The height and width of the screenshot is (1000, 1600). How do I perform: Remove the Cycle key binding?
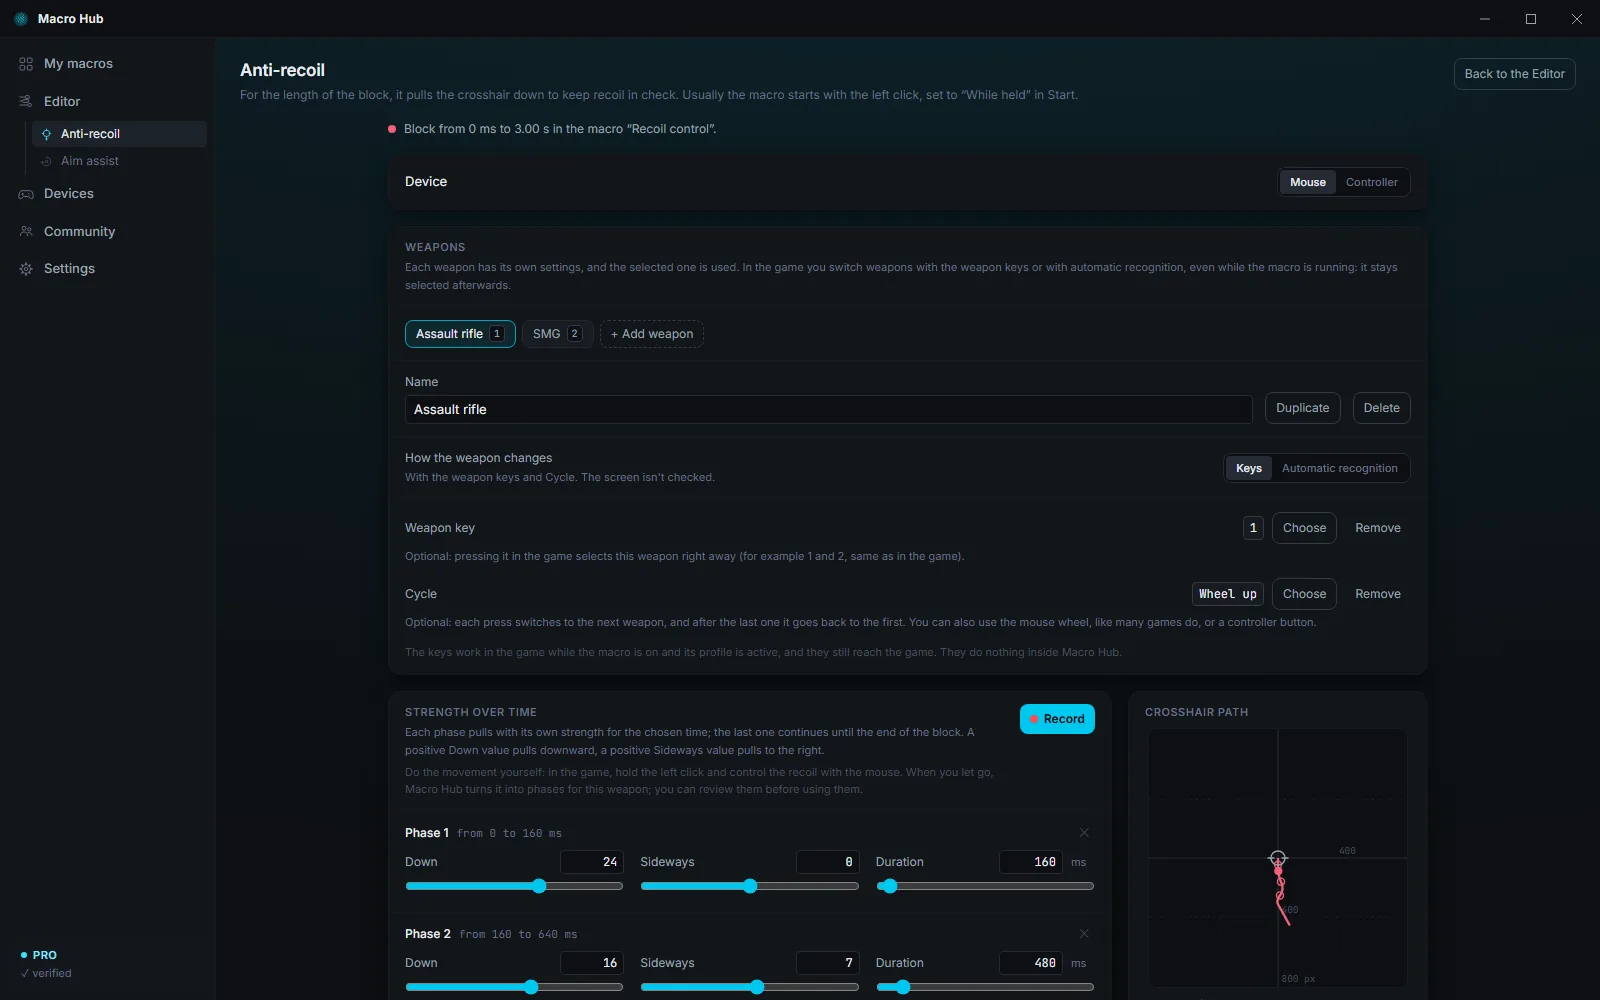[x=1377, y=594]
